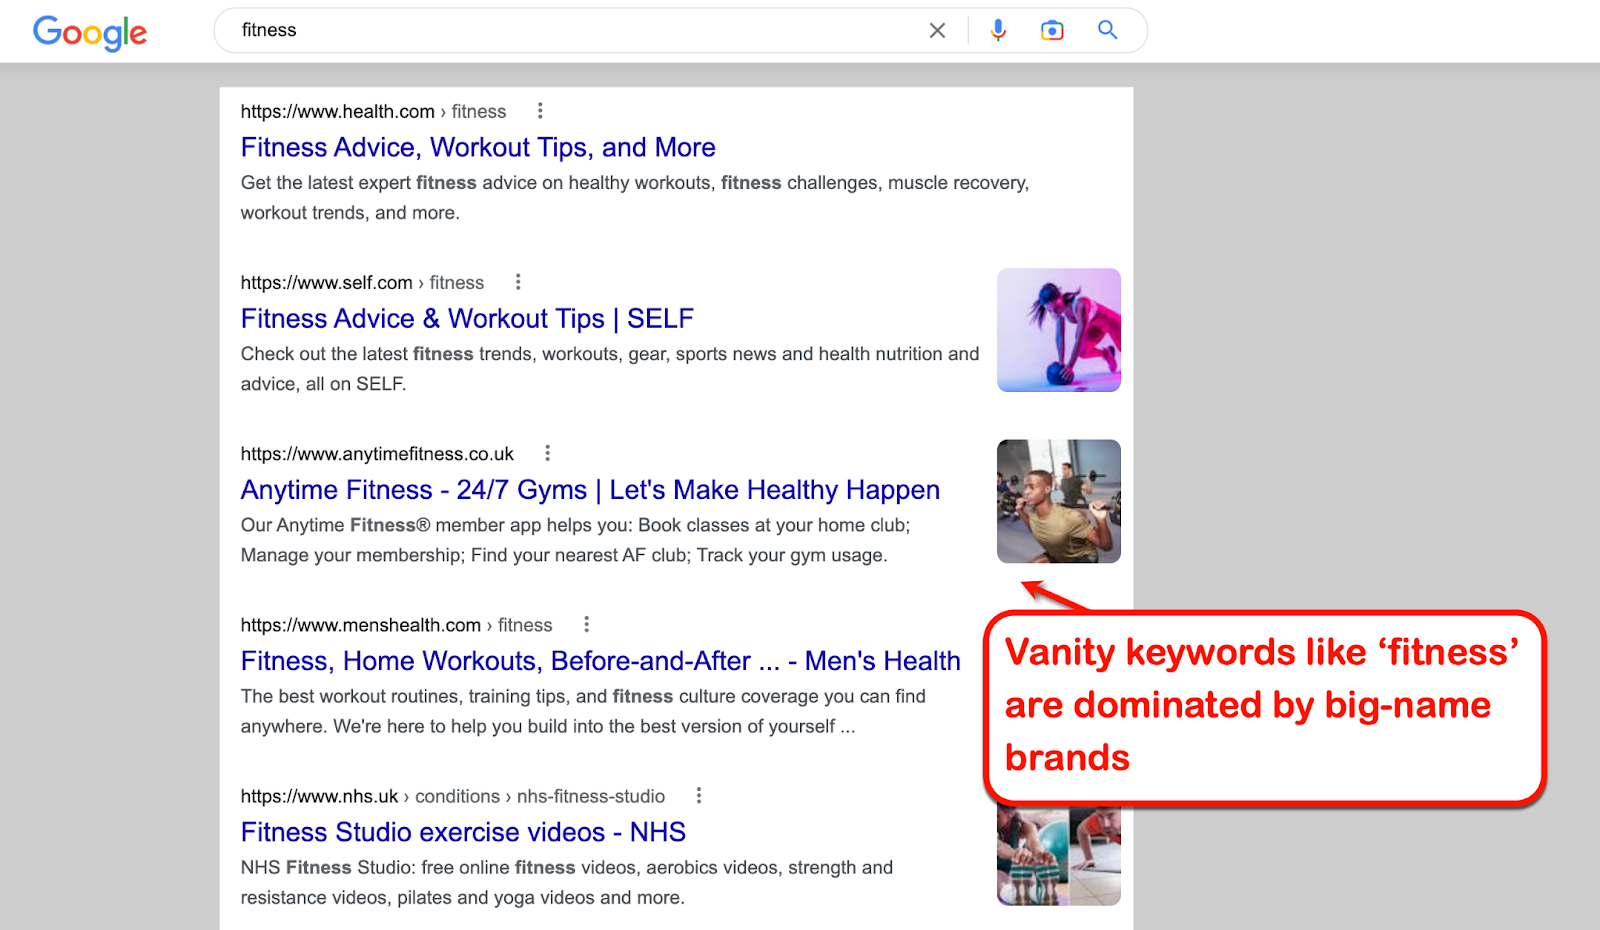The height and width of the screenshot is (930, 1600).
Task: Open 'Anytime Fitness - 24/7 Gyms' result link
Action: coord(590,489)
